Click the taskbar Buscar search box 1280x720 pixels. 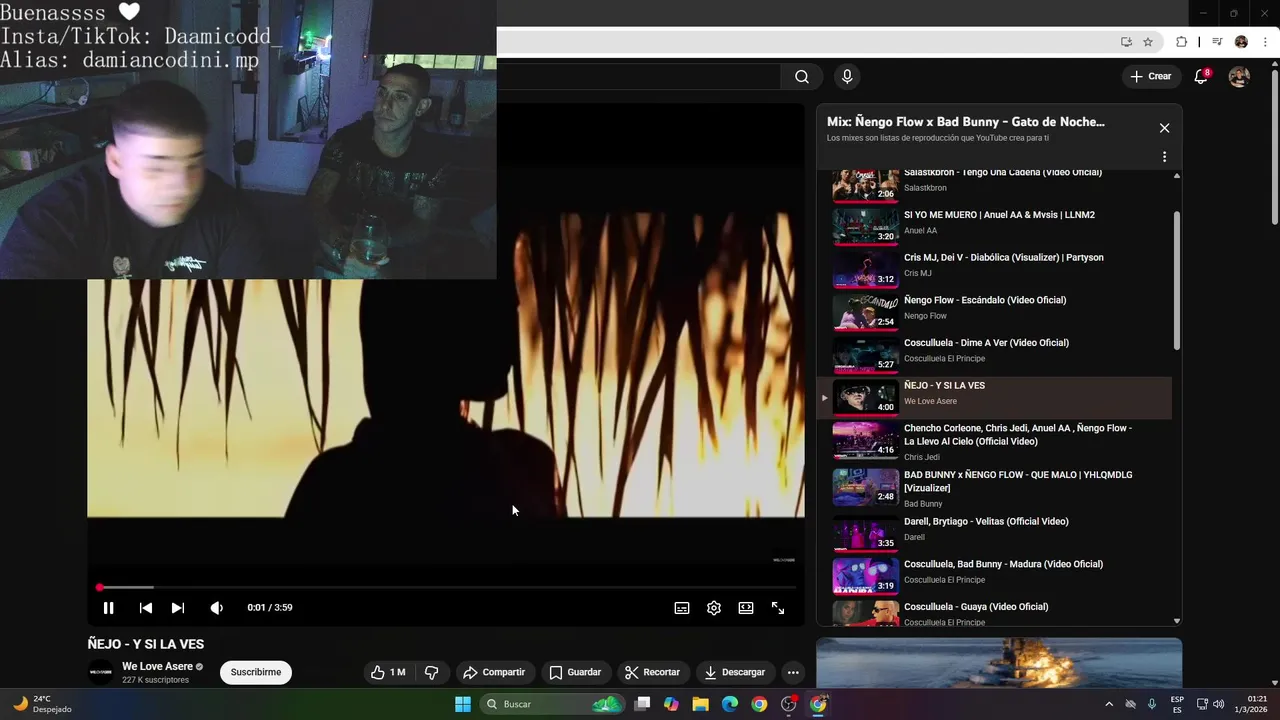[552, 704]
